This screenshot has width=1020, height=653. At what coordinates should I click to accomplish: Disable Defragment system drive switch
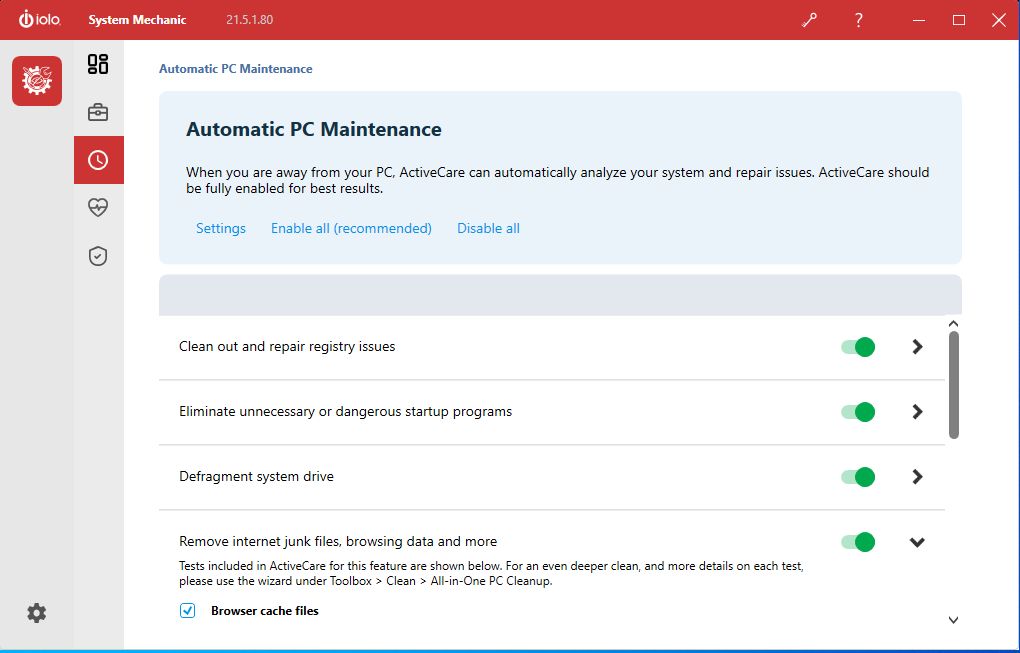pos(858,477)
